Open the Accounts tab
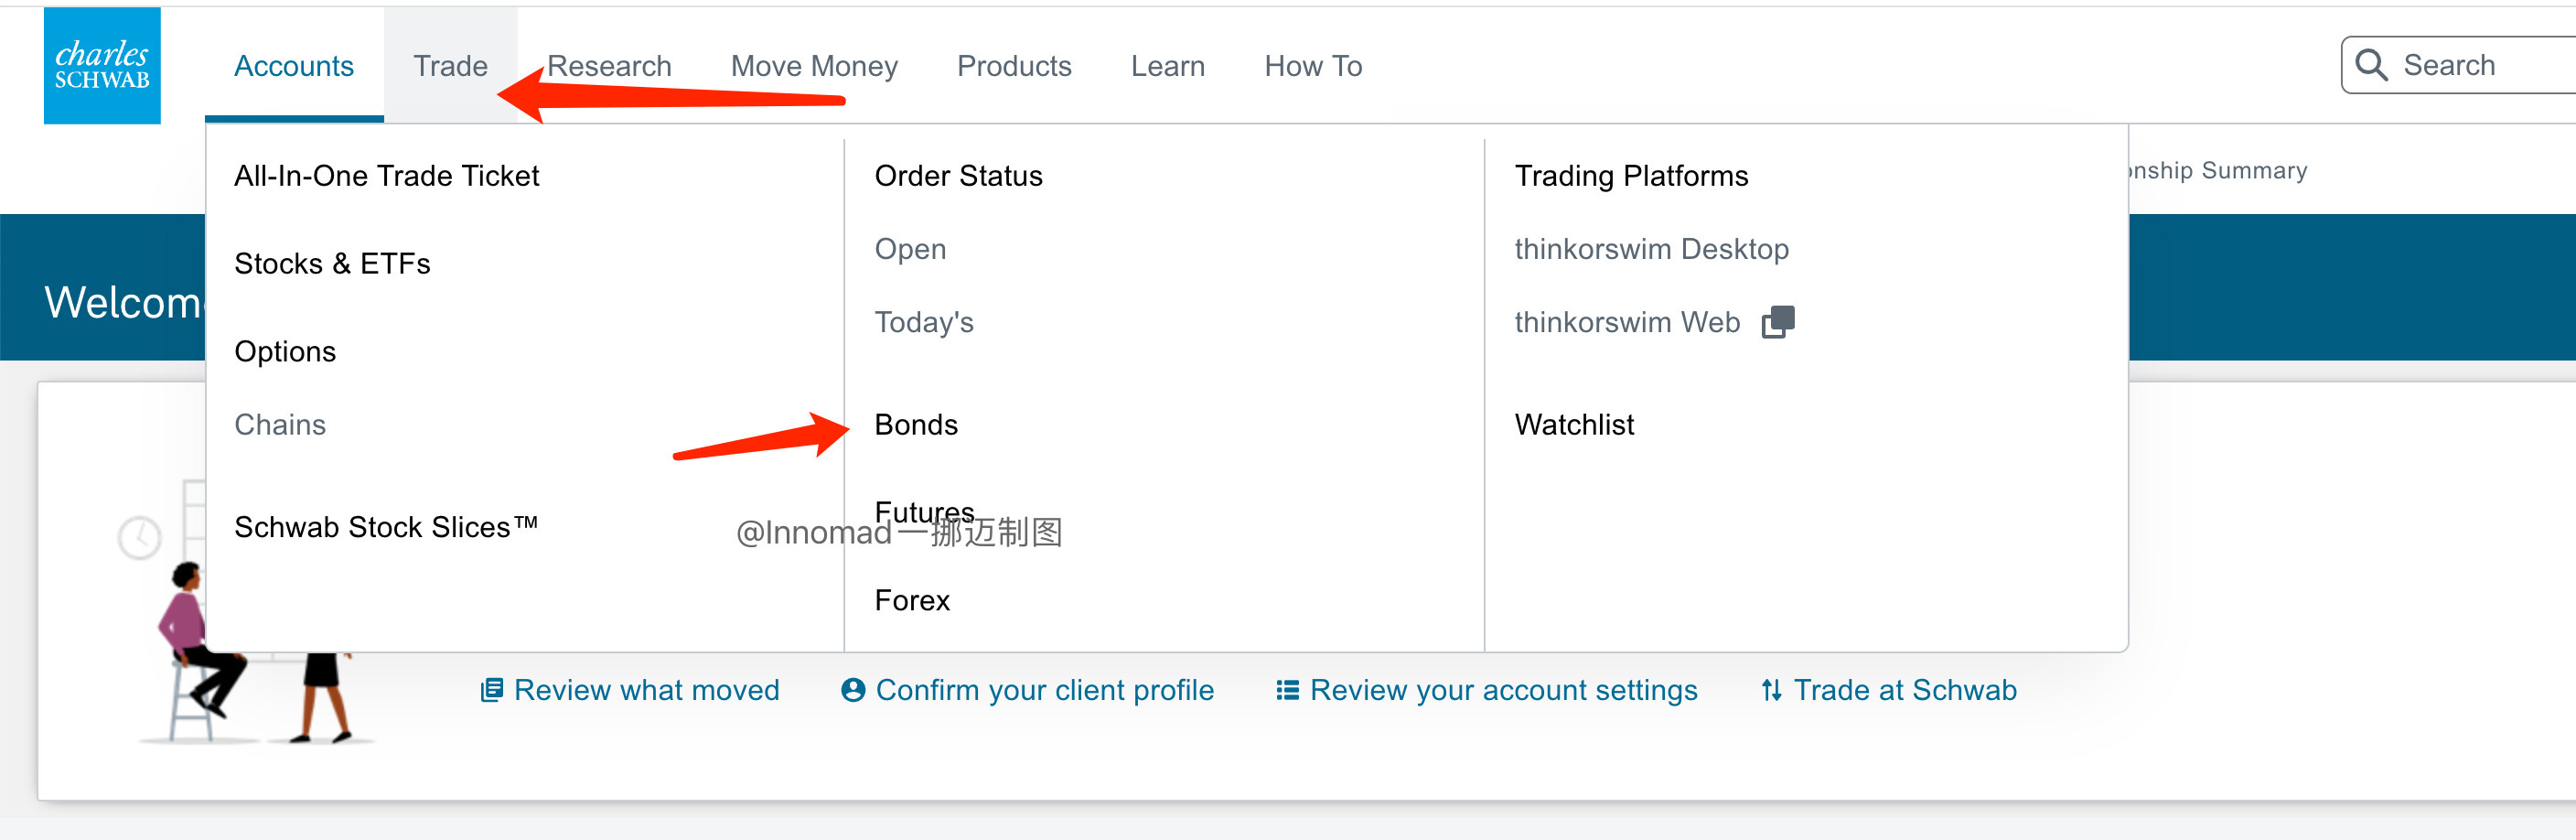Screen dimensions: 2576x840 pyautogui.click(x=294, y=66)
